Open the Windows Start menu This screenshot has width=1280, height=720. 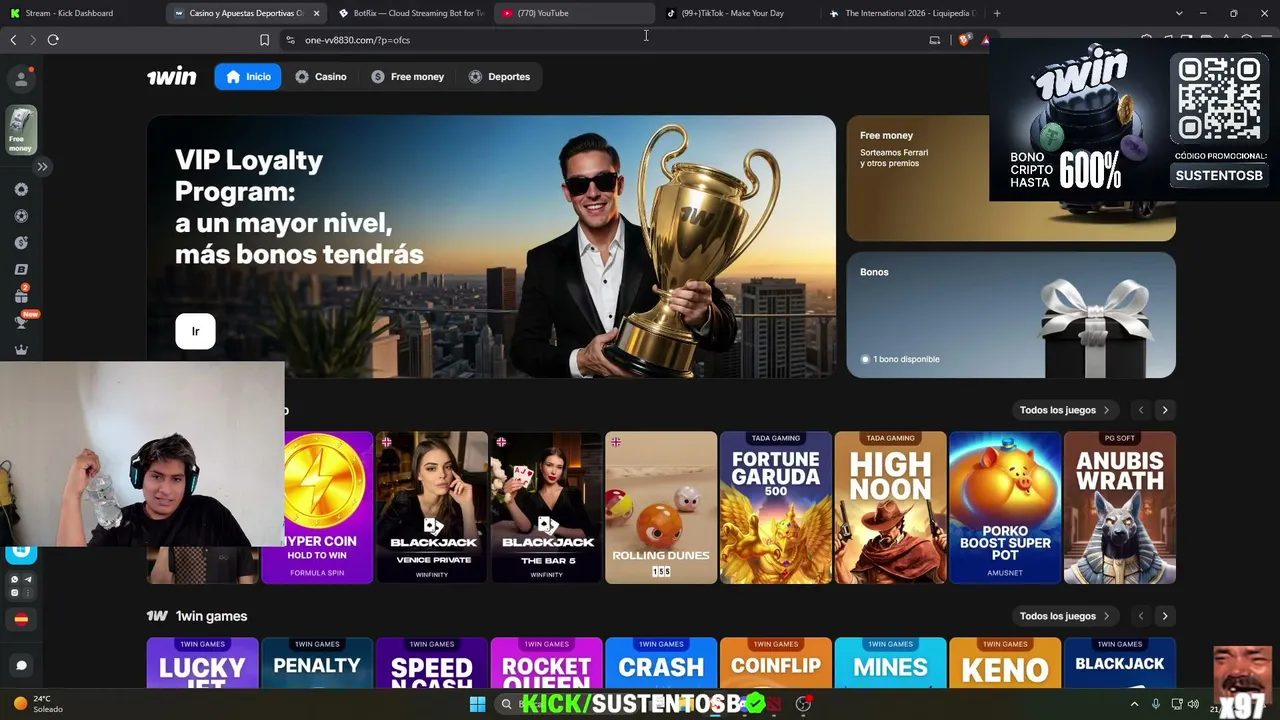477,704
